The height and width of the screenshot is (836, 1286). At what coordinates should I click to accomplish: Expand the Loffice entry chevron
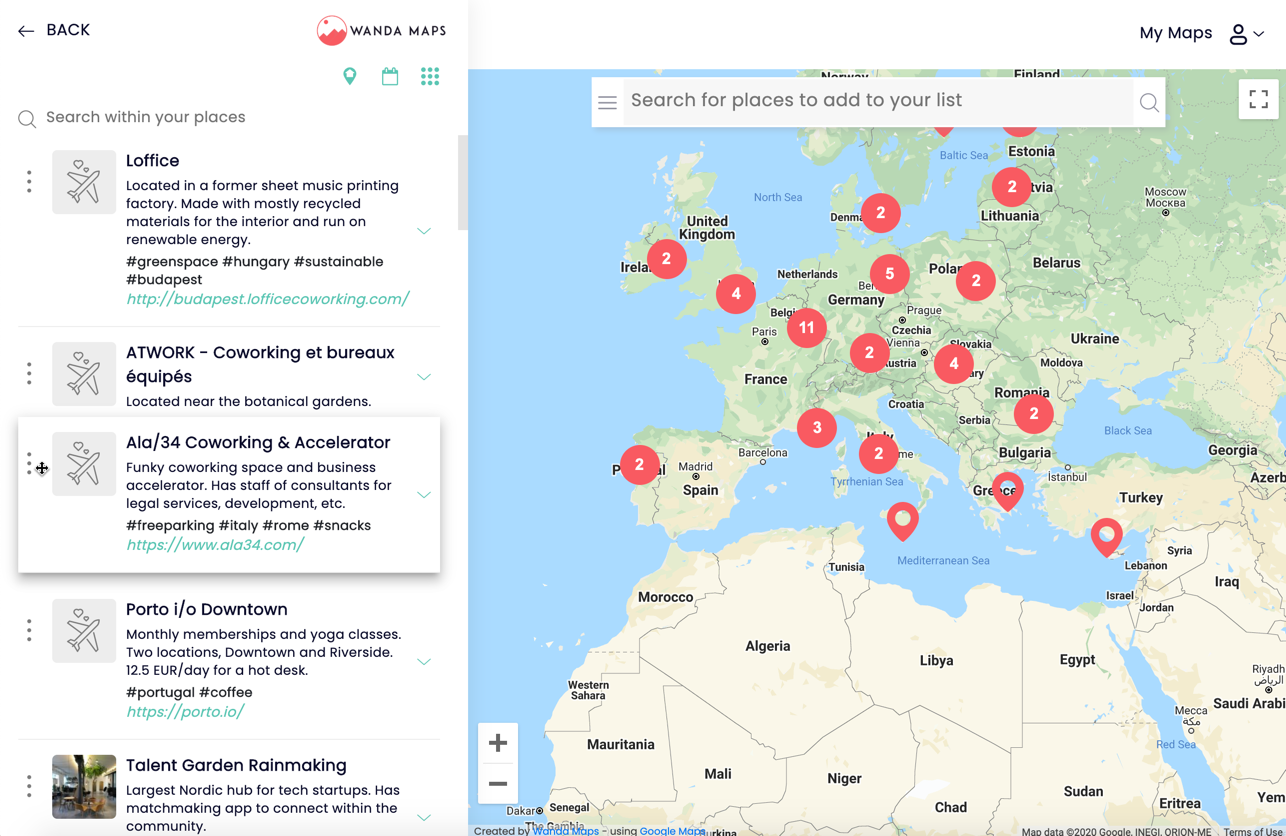424,231
